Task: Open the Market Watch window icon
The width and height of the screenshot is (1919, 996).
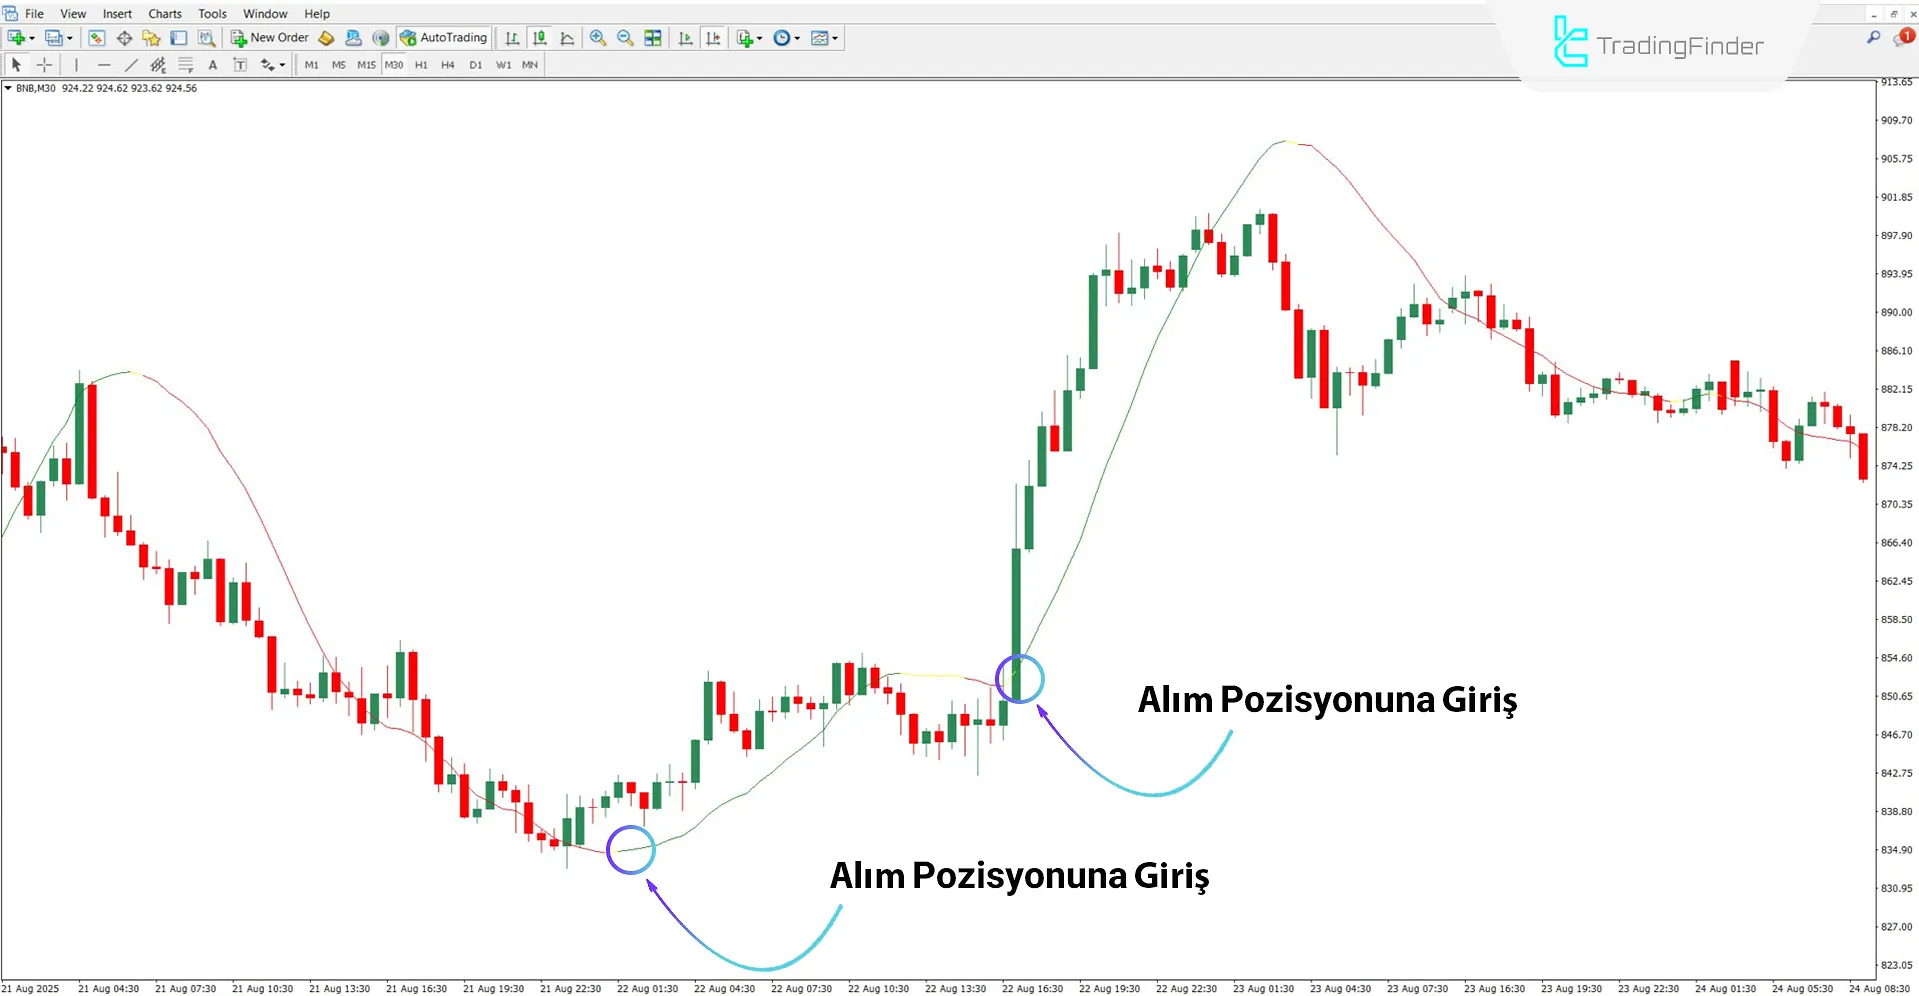Action: tap(97, 38)
